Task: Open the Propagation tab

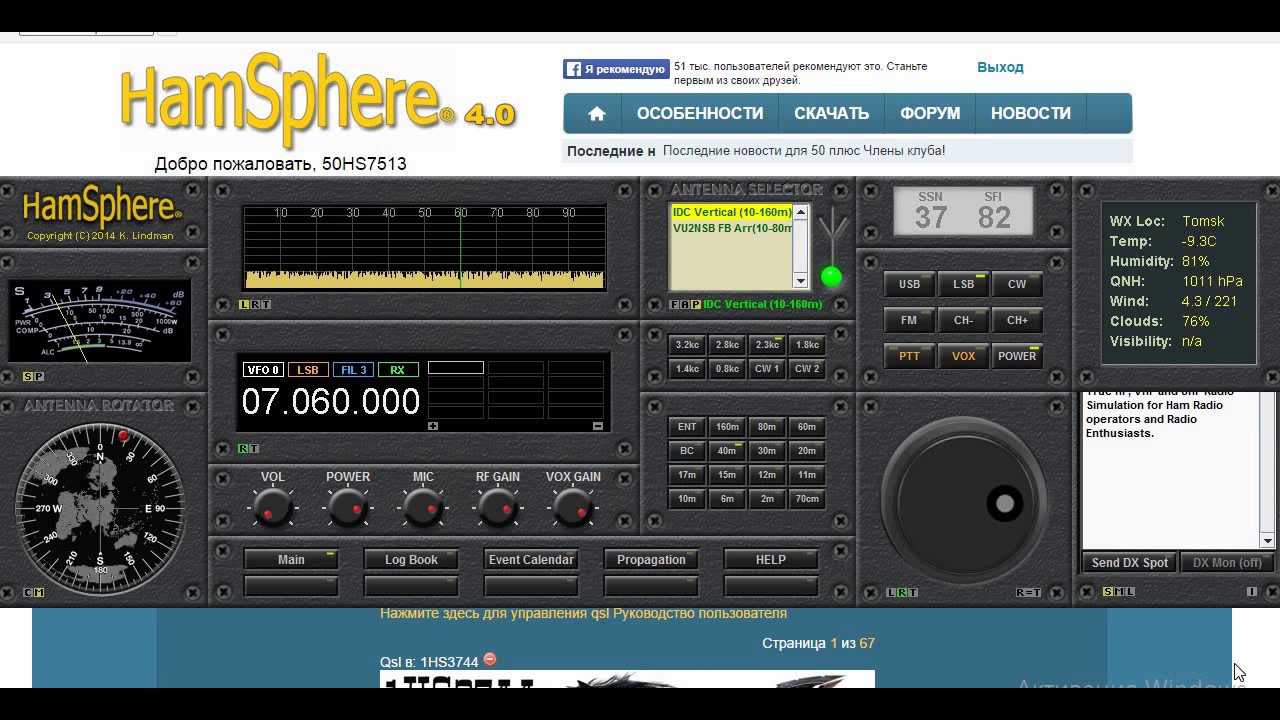Action: click(x=651, y=560)
